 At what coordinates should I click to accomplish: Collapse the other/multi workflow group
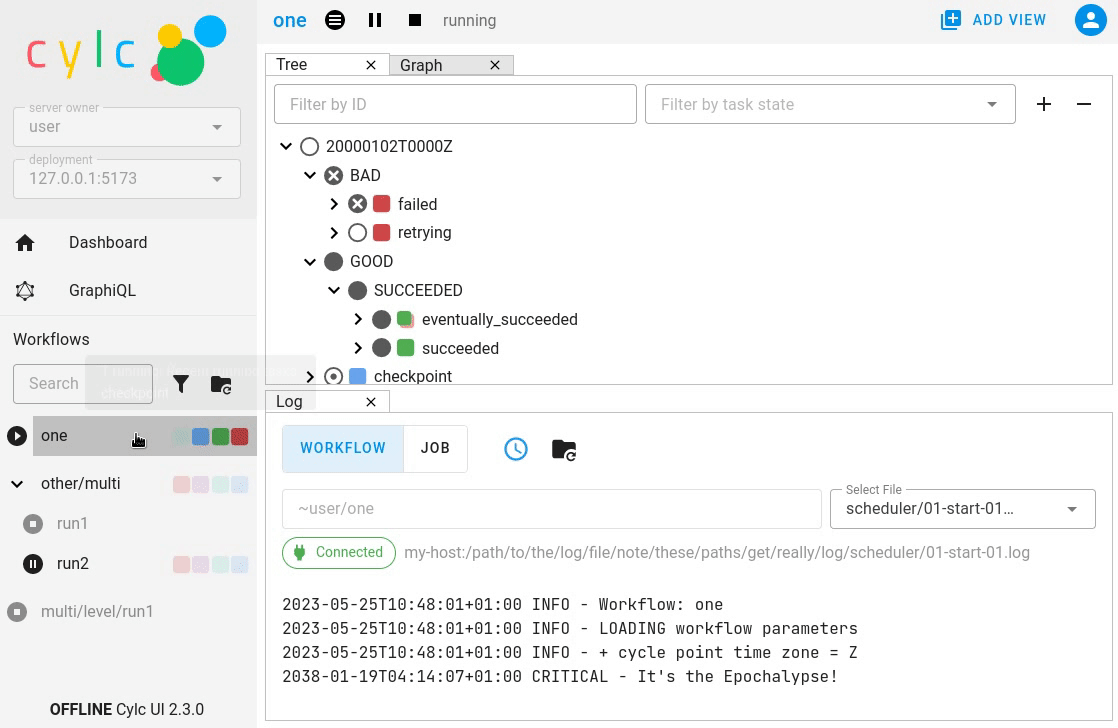pyautogui.click(x=17, y=484)
